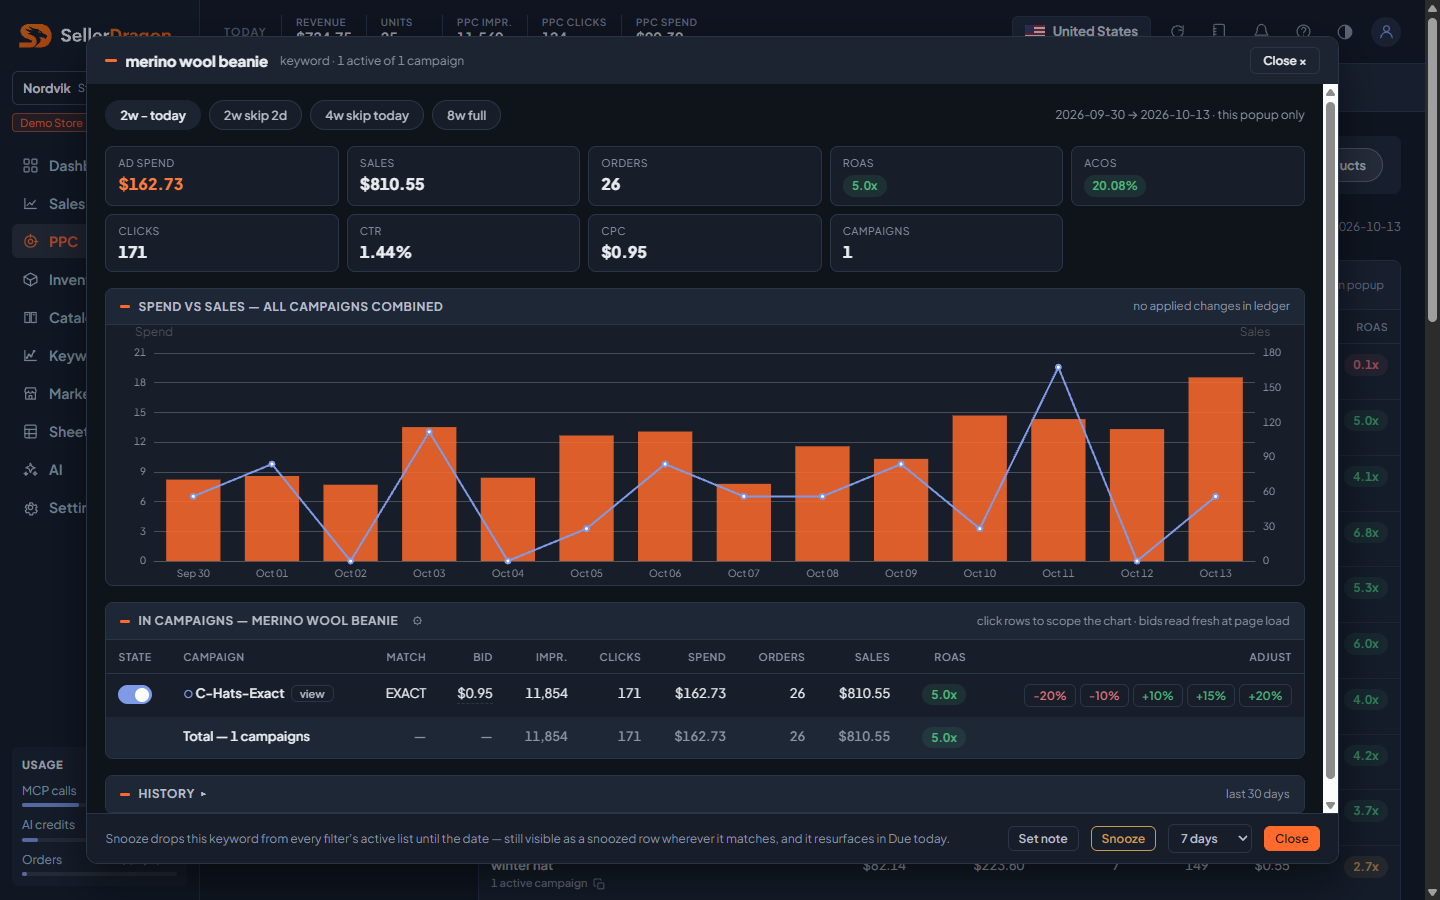Apply the +15% bid adjustment
This screenshot has width=1440, height=900.
point(1211,696)
